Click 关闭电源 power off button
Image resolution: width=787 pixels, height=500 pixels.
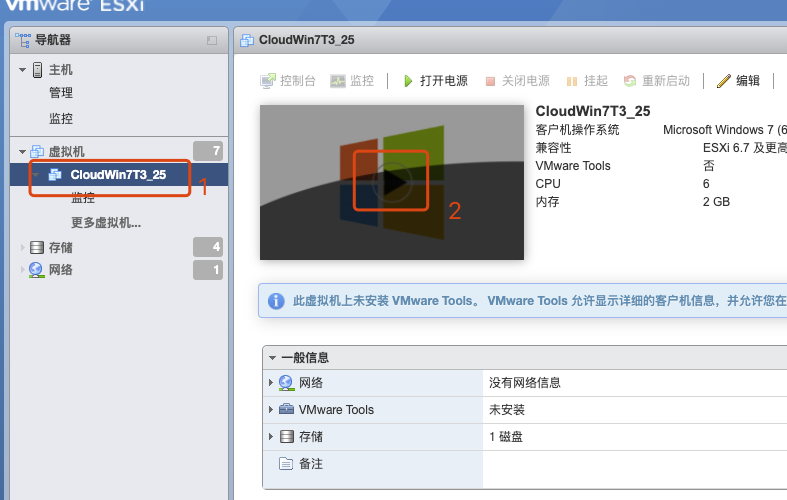click(x=517, y=81)
